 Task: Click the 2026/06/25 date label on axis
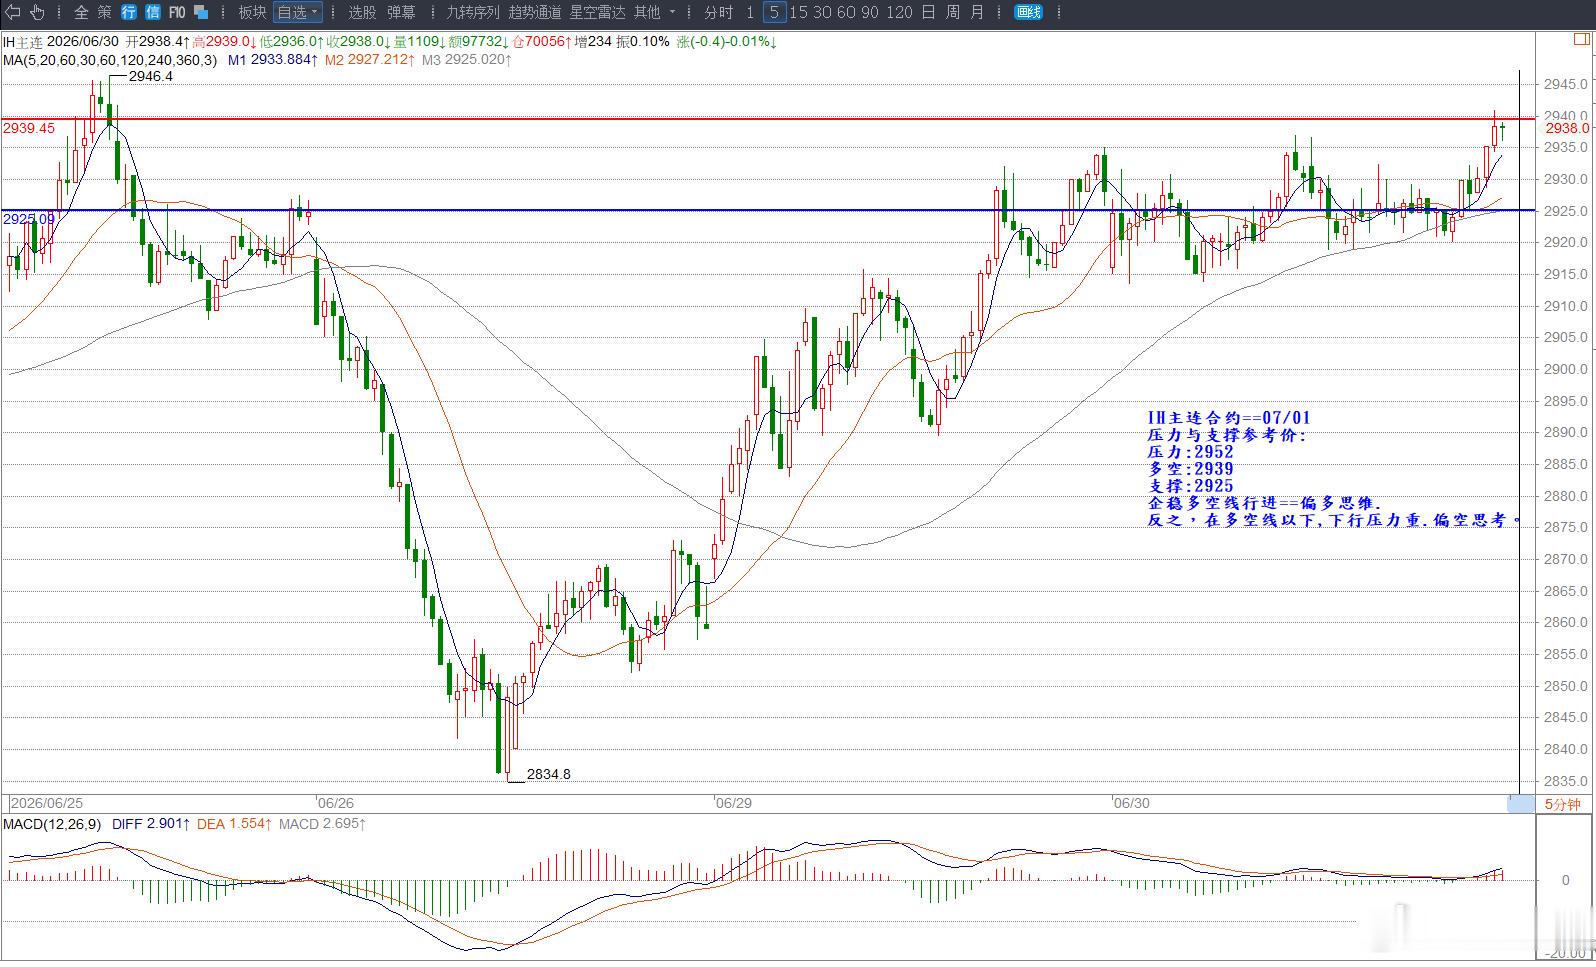tap(47, 803)
